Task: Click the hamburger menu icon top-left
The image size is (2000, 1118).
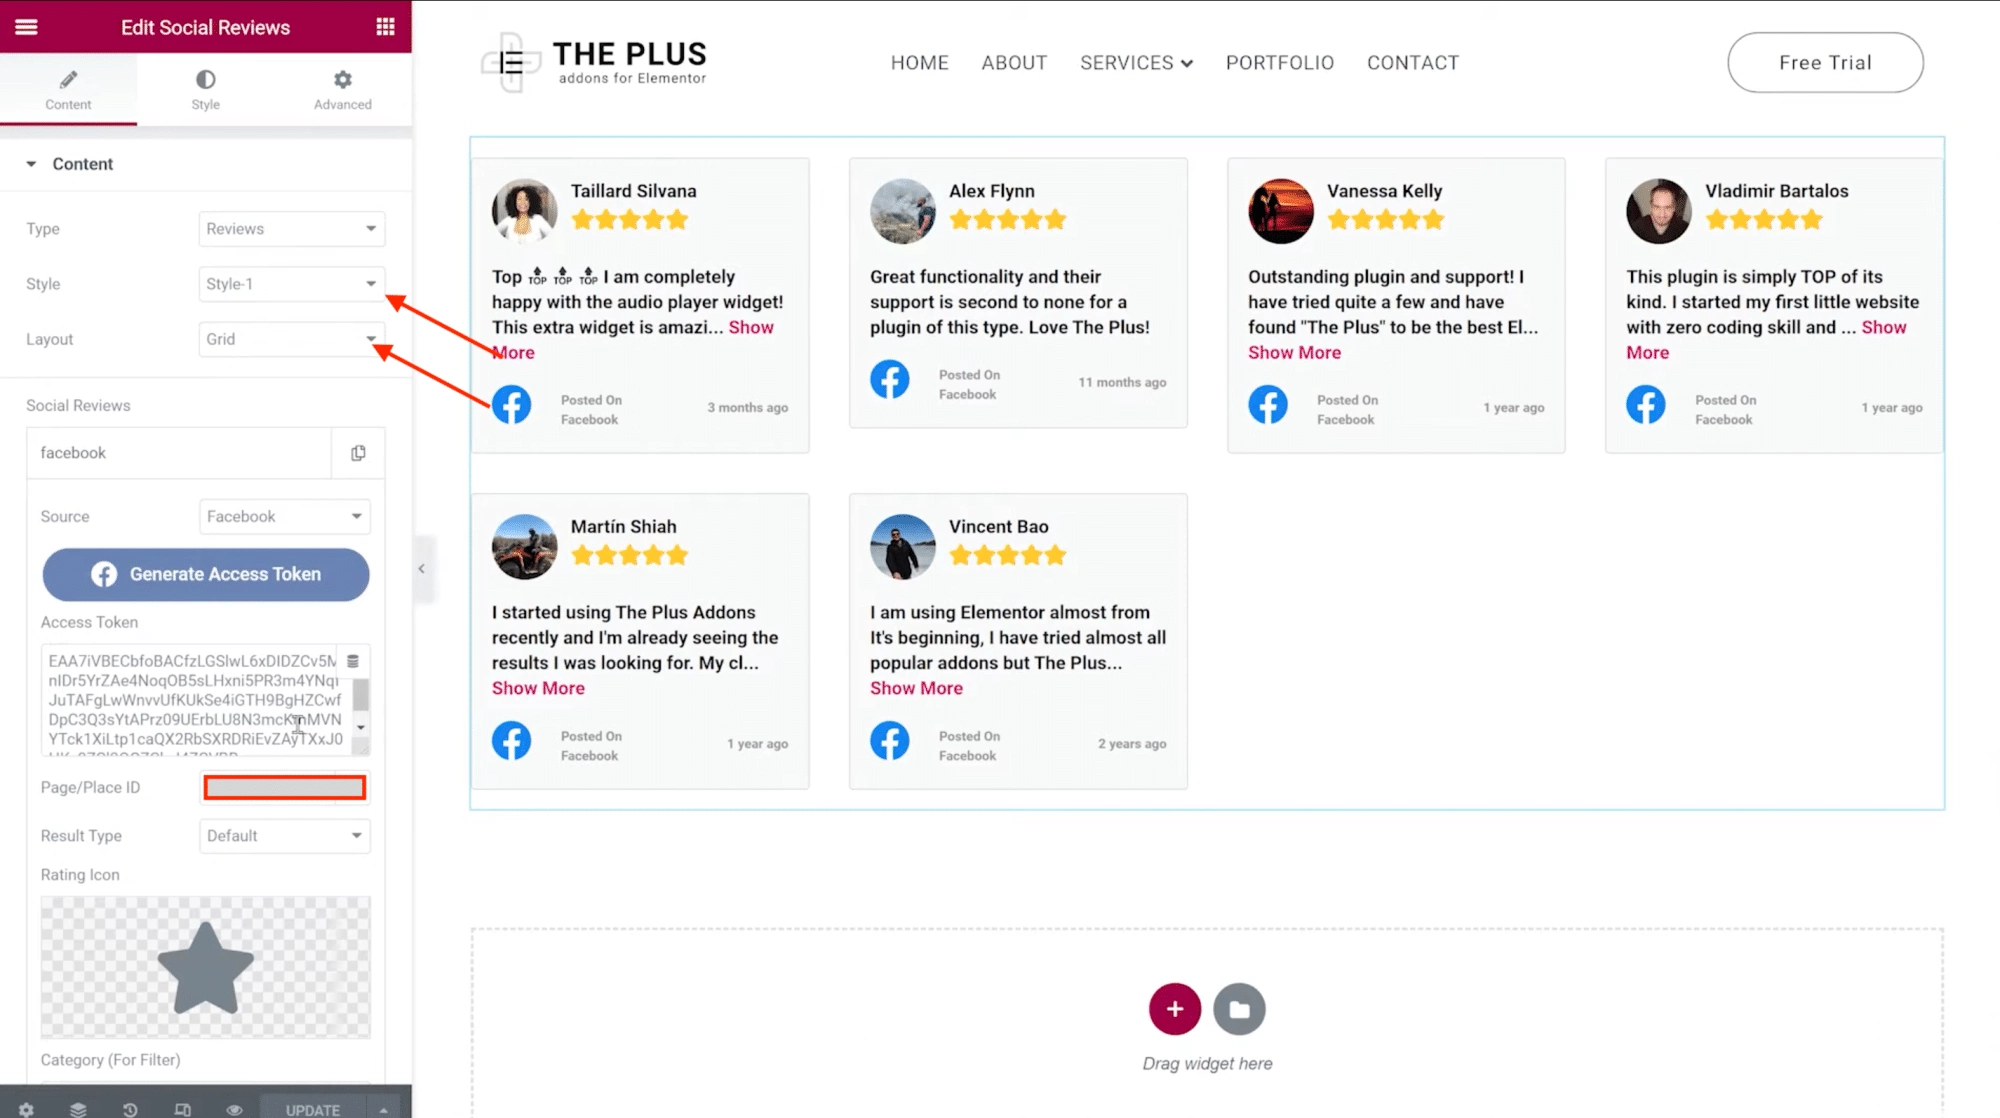Action: (26, 26)
